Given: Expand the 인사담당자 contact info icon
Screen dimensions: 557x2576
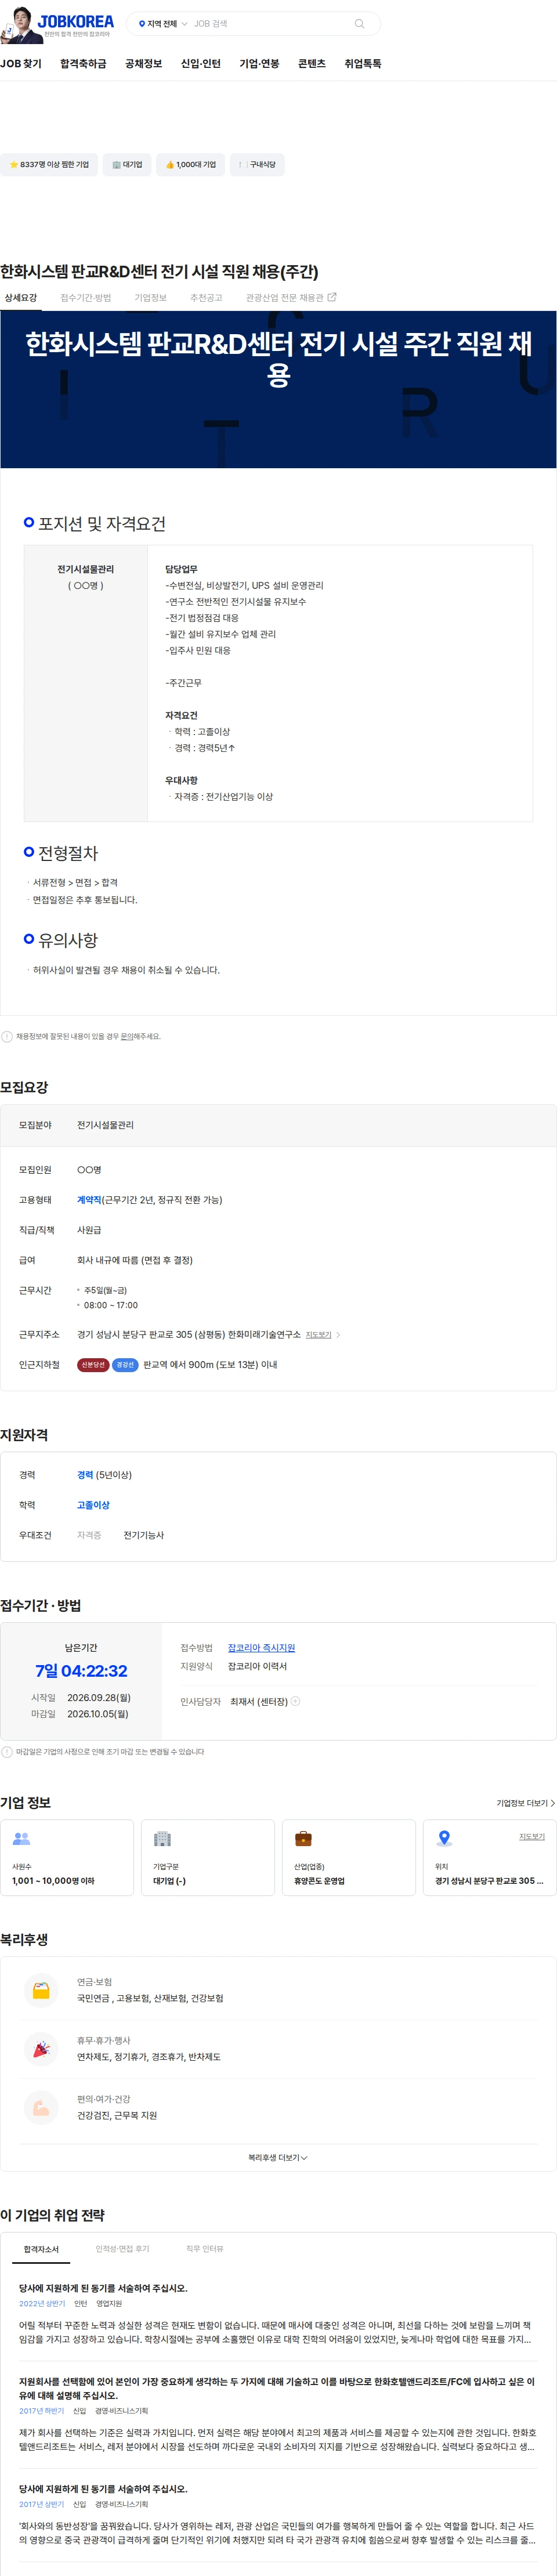Looking at the screenshot, I should point(295,1701).
